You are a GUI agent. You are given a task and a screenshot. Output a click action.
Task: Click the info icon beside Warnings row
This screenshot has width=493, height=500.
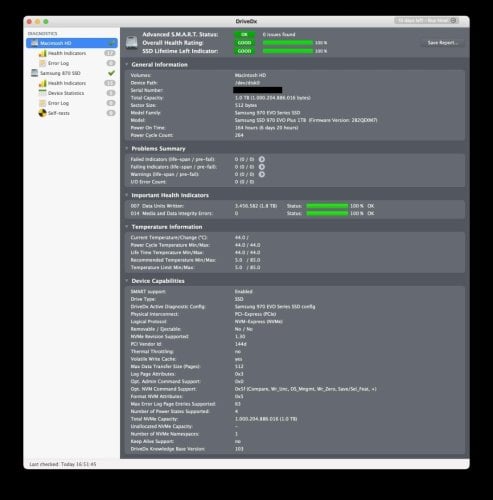coord(262,174)
